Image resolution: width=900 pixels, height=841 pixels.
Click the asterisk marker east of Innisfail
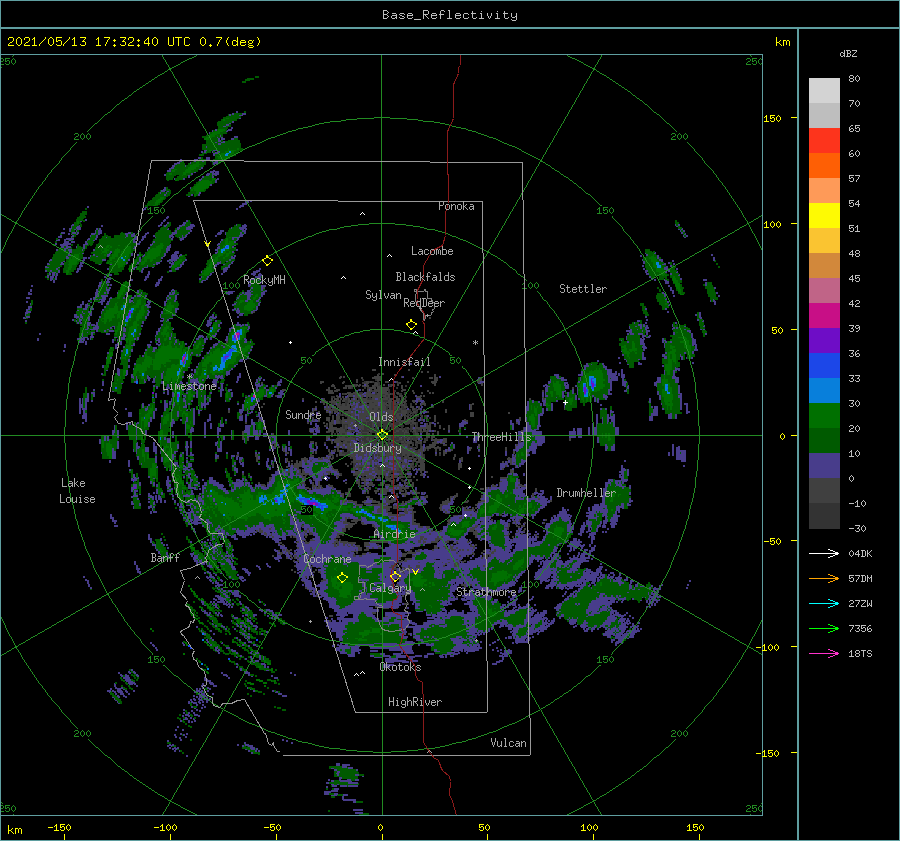[x=475, y=343]
